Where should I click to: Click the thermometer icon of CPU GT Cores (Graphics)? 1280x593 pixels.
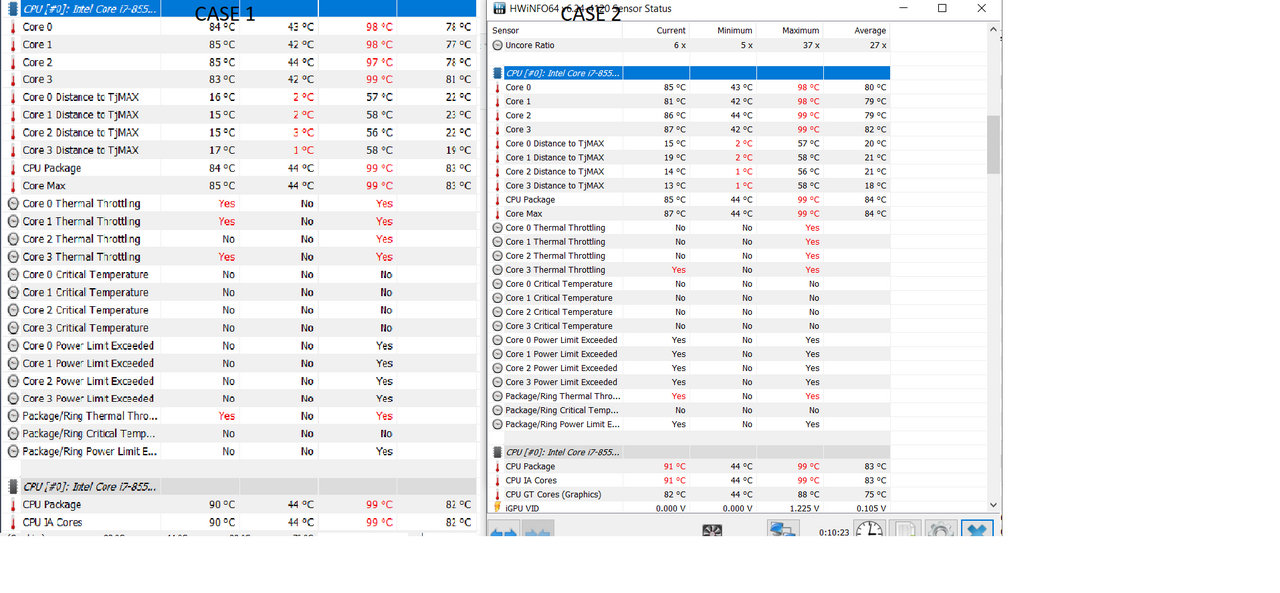[497, 494]
